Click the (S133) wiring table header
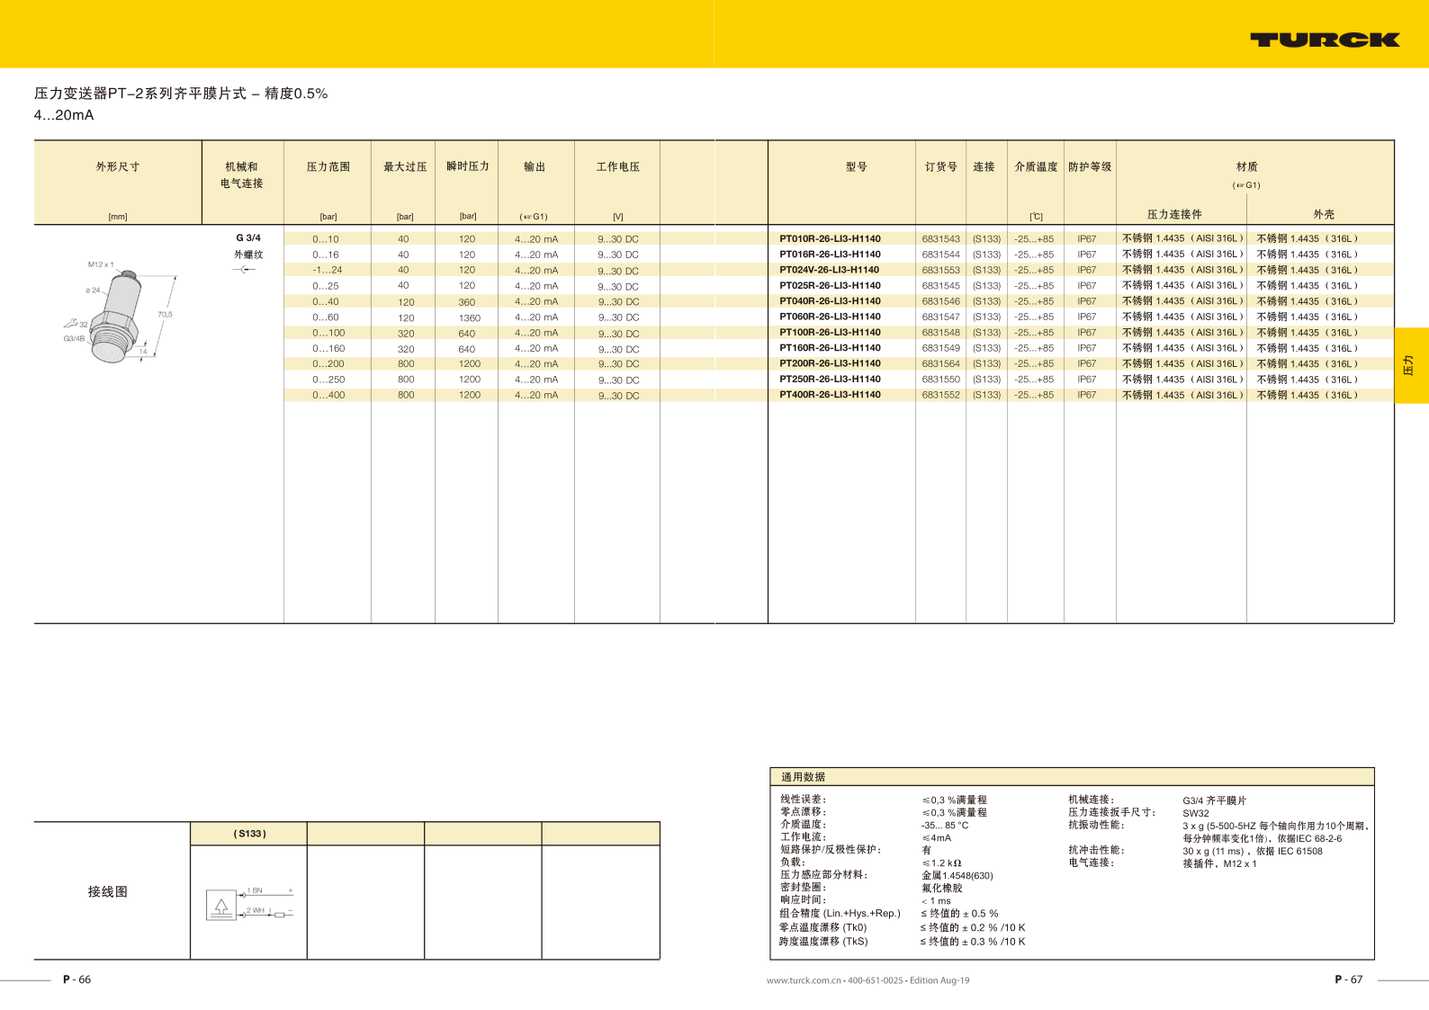This screenshot has height=1010, width=1429. pyautogui.click(x=250, y=834)
